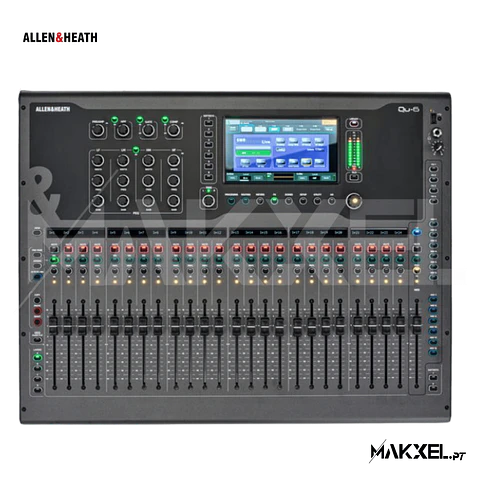480x480 pixels.
Task: Activate PAFL on channel Ch8
Action: click(158, 271)
